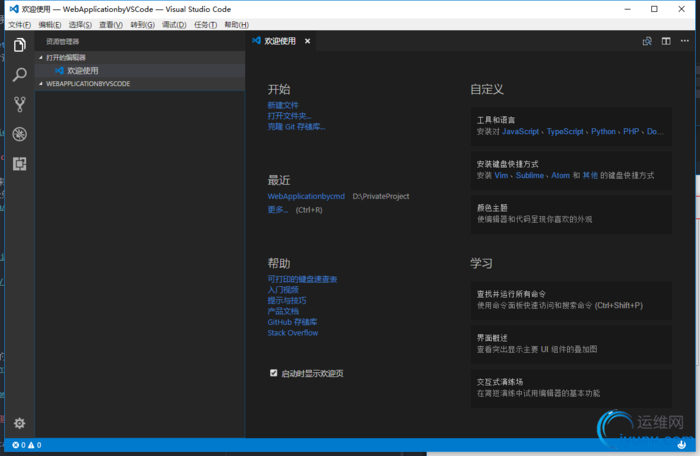
Task: Click the feedback smiley in status bar
Action: coord(681,445)
